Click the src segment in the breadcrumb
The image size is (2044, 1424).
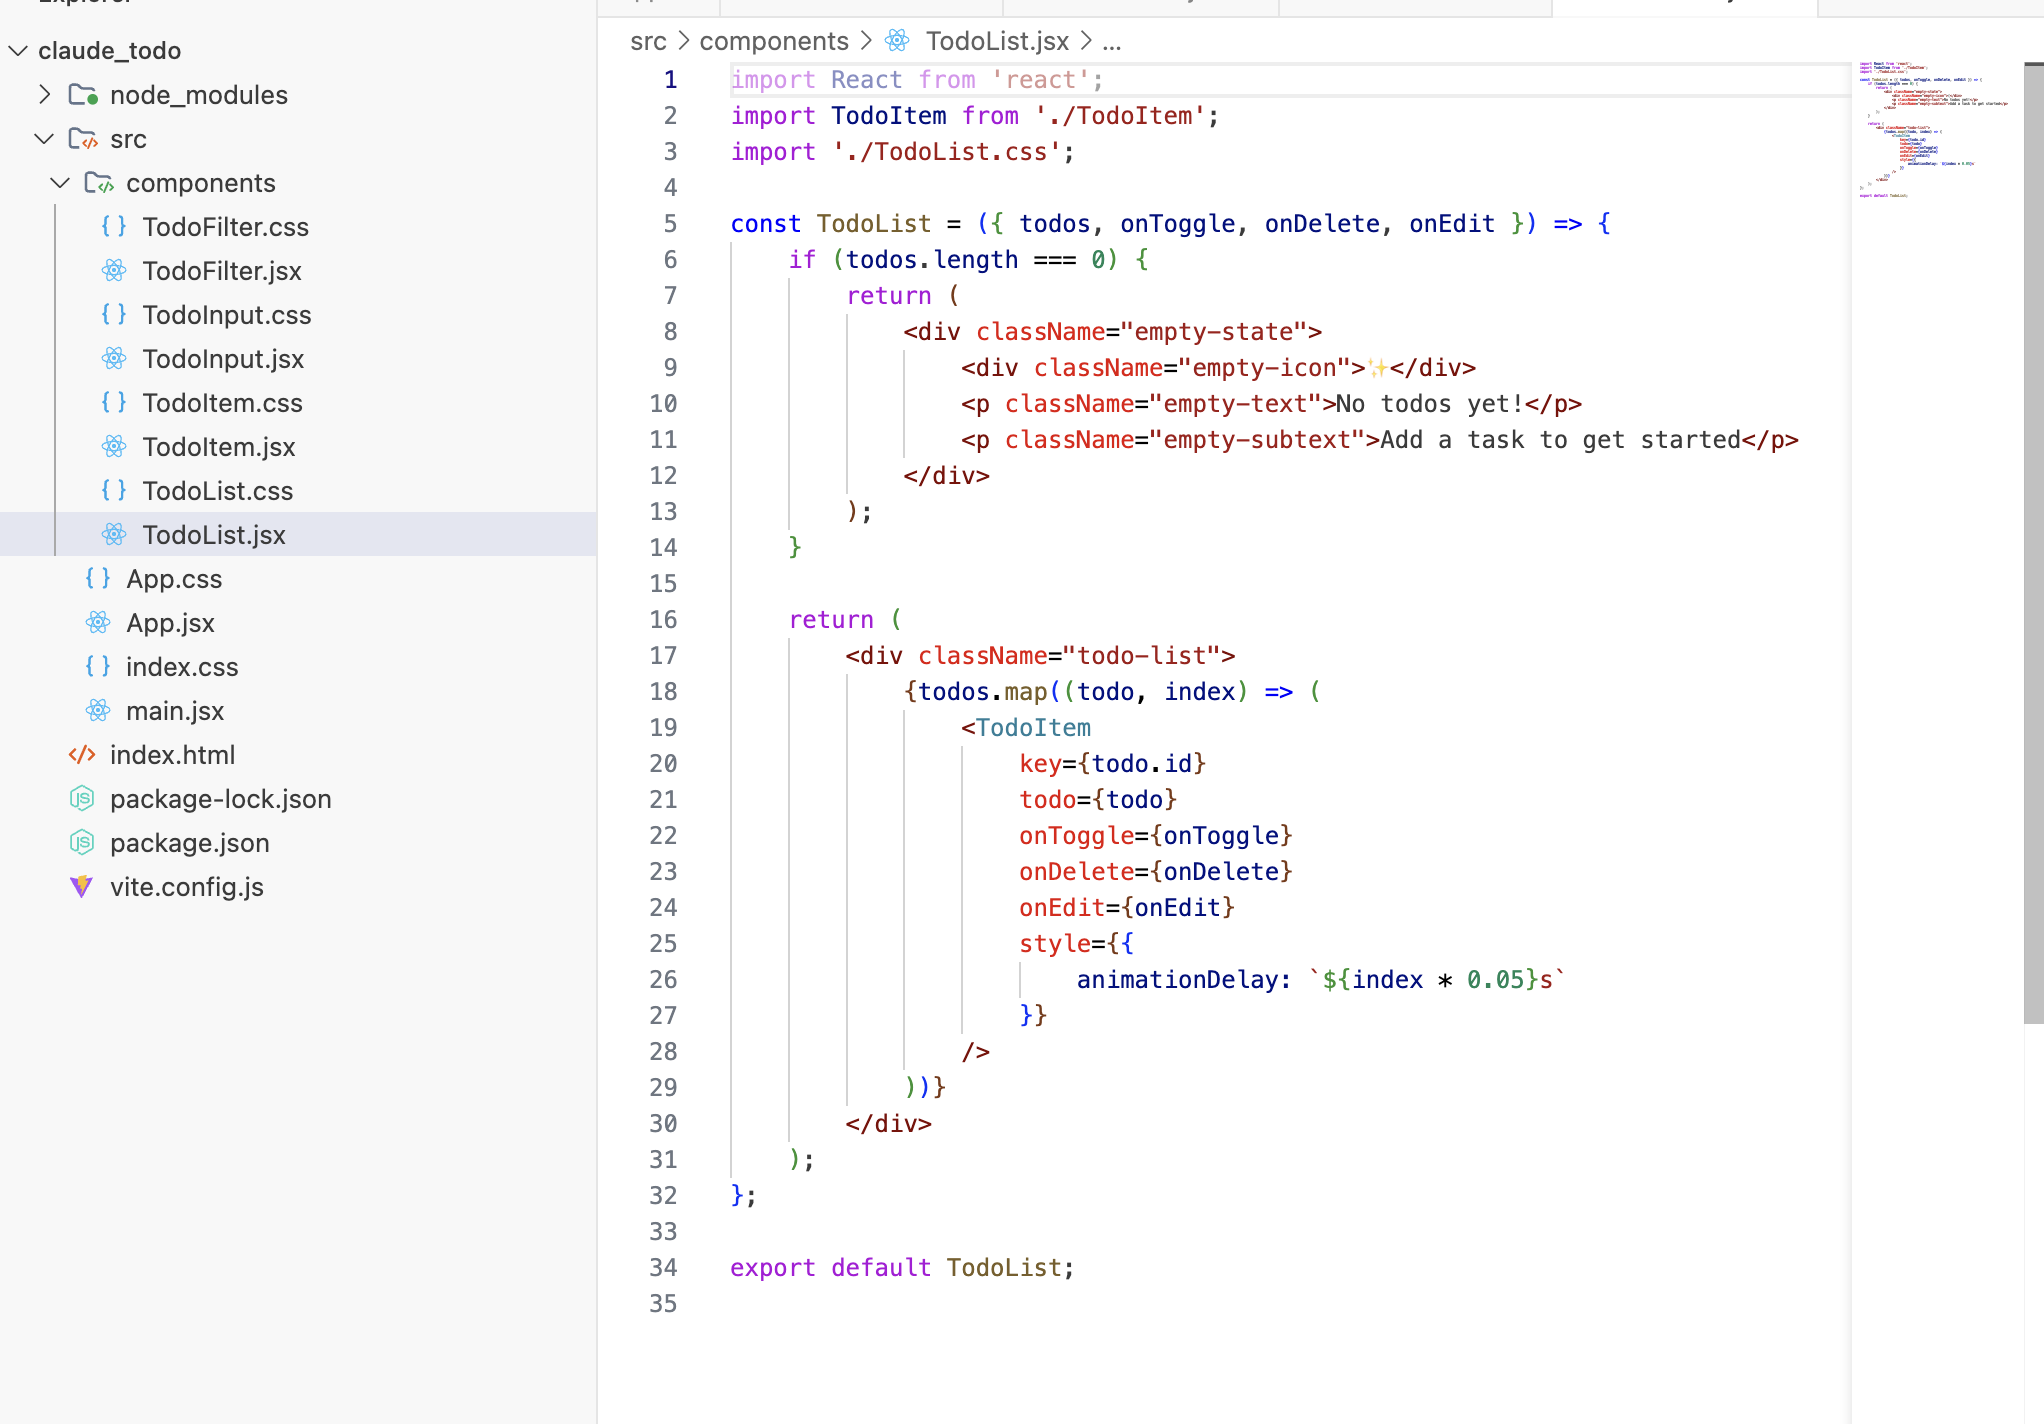648,41
